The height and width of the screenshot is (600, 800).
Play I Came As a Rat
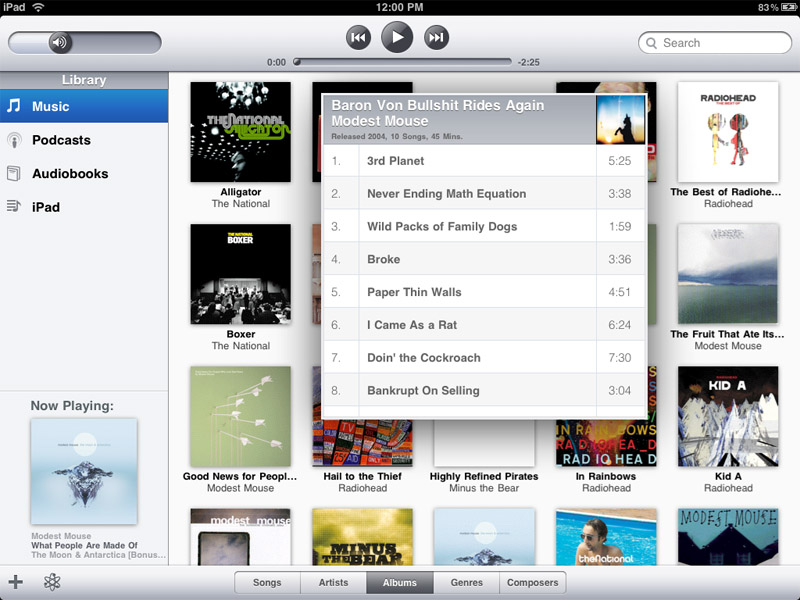click(x=485, y=325)
